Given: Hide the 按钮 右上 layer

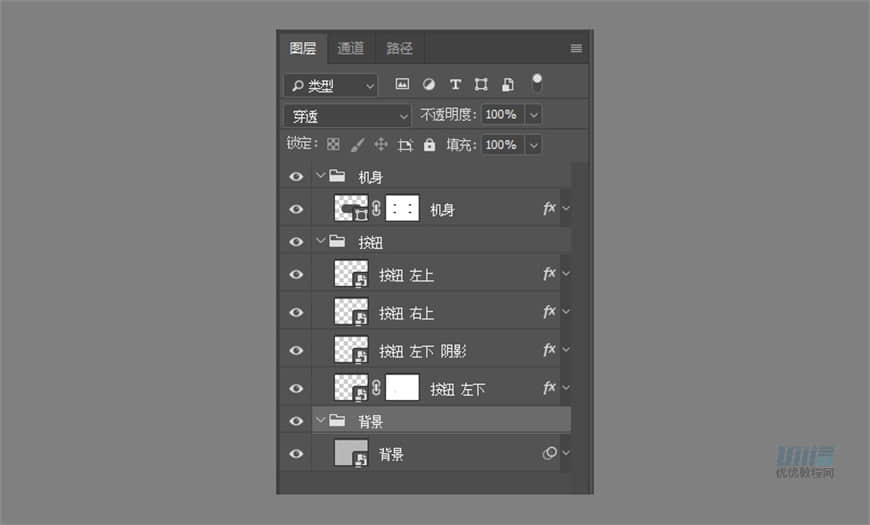Looking at the screenshot, I should [296, 312].
